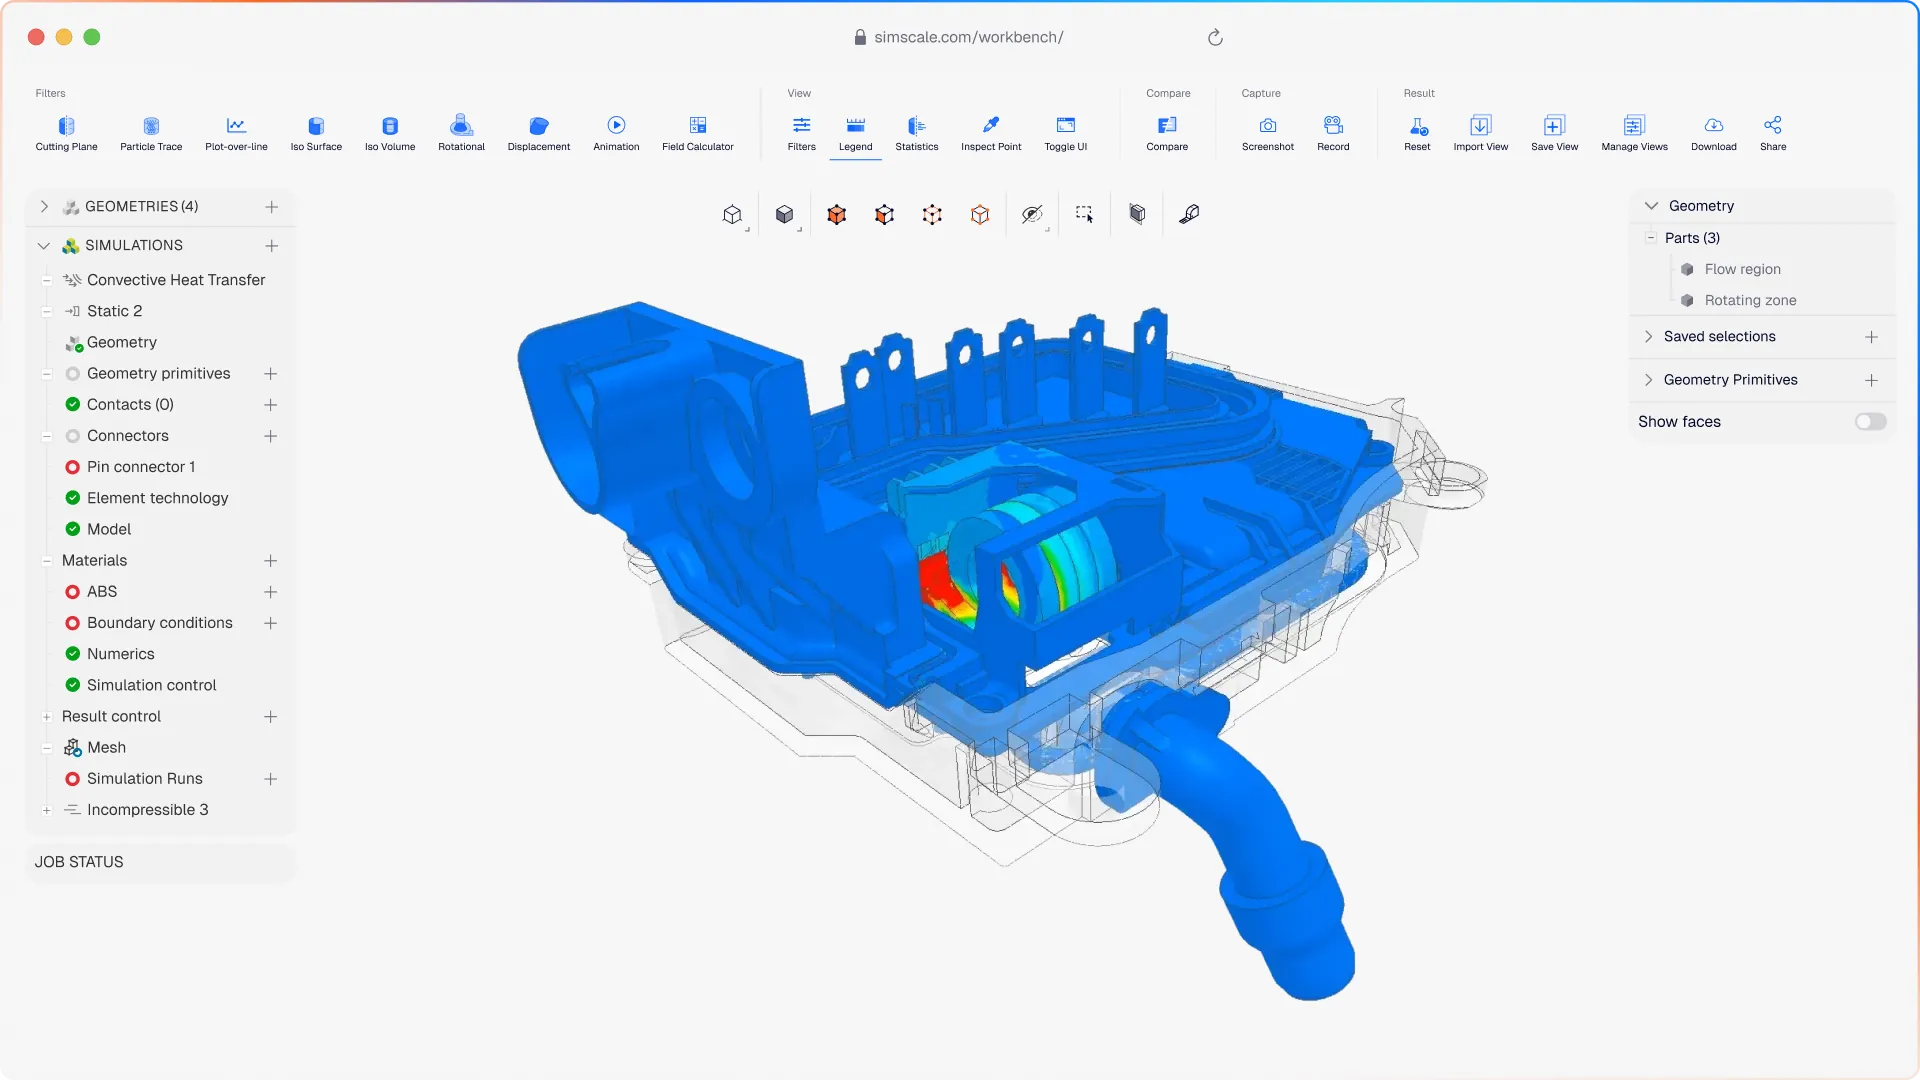This screenshot has width=1920, height=1080.
Task: Add a geometry primitive in right panel
Action: point(1871,380)
